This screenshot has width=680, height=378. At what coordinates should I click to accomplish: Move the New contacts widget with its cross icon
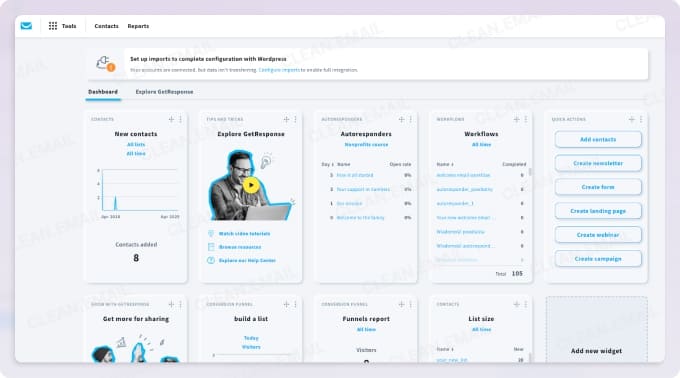pos(171,119)
